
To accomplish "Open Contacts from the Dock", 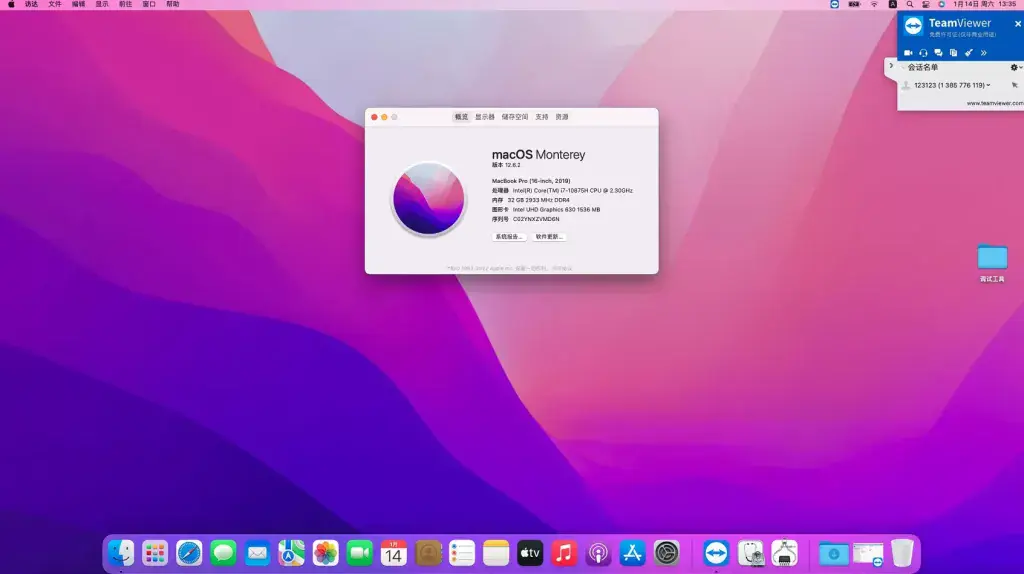I will click(x=428, y=553).
